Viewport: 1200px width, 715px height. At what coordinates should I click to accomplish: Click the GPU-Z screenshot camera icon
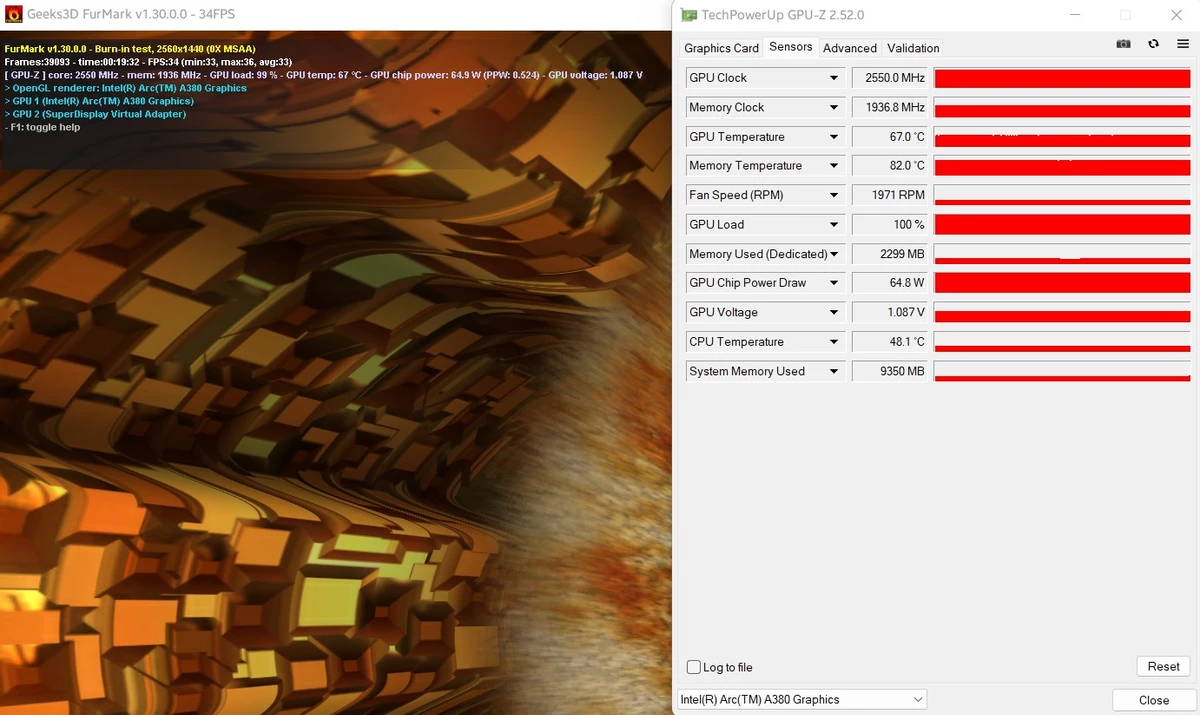pos(1124,44)
